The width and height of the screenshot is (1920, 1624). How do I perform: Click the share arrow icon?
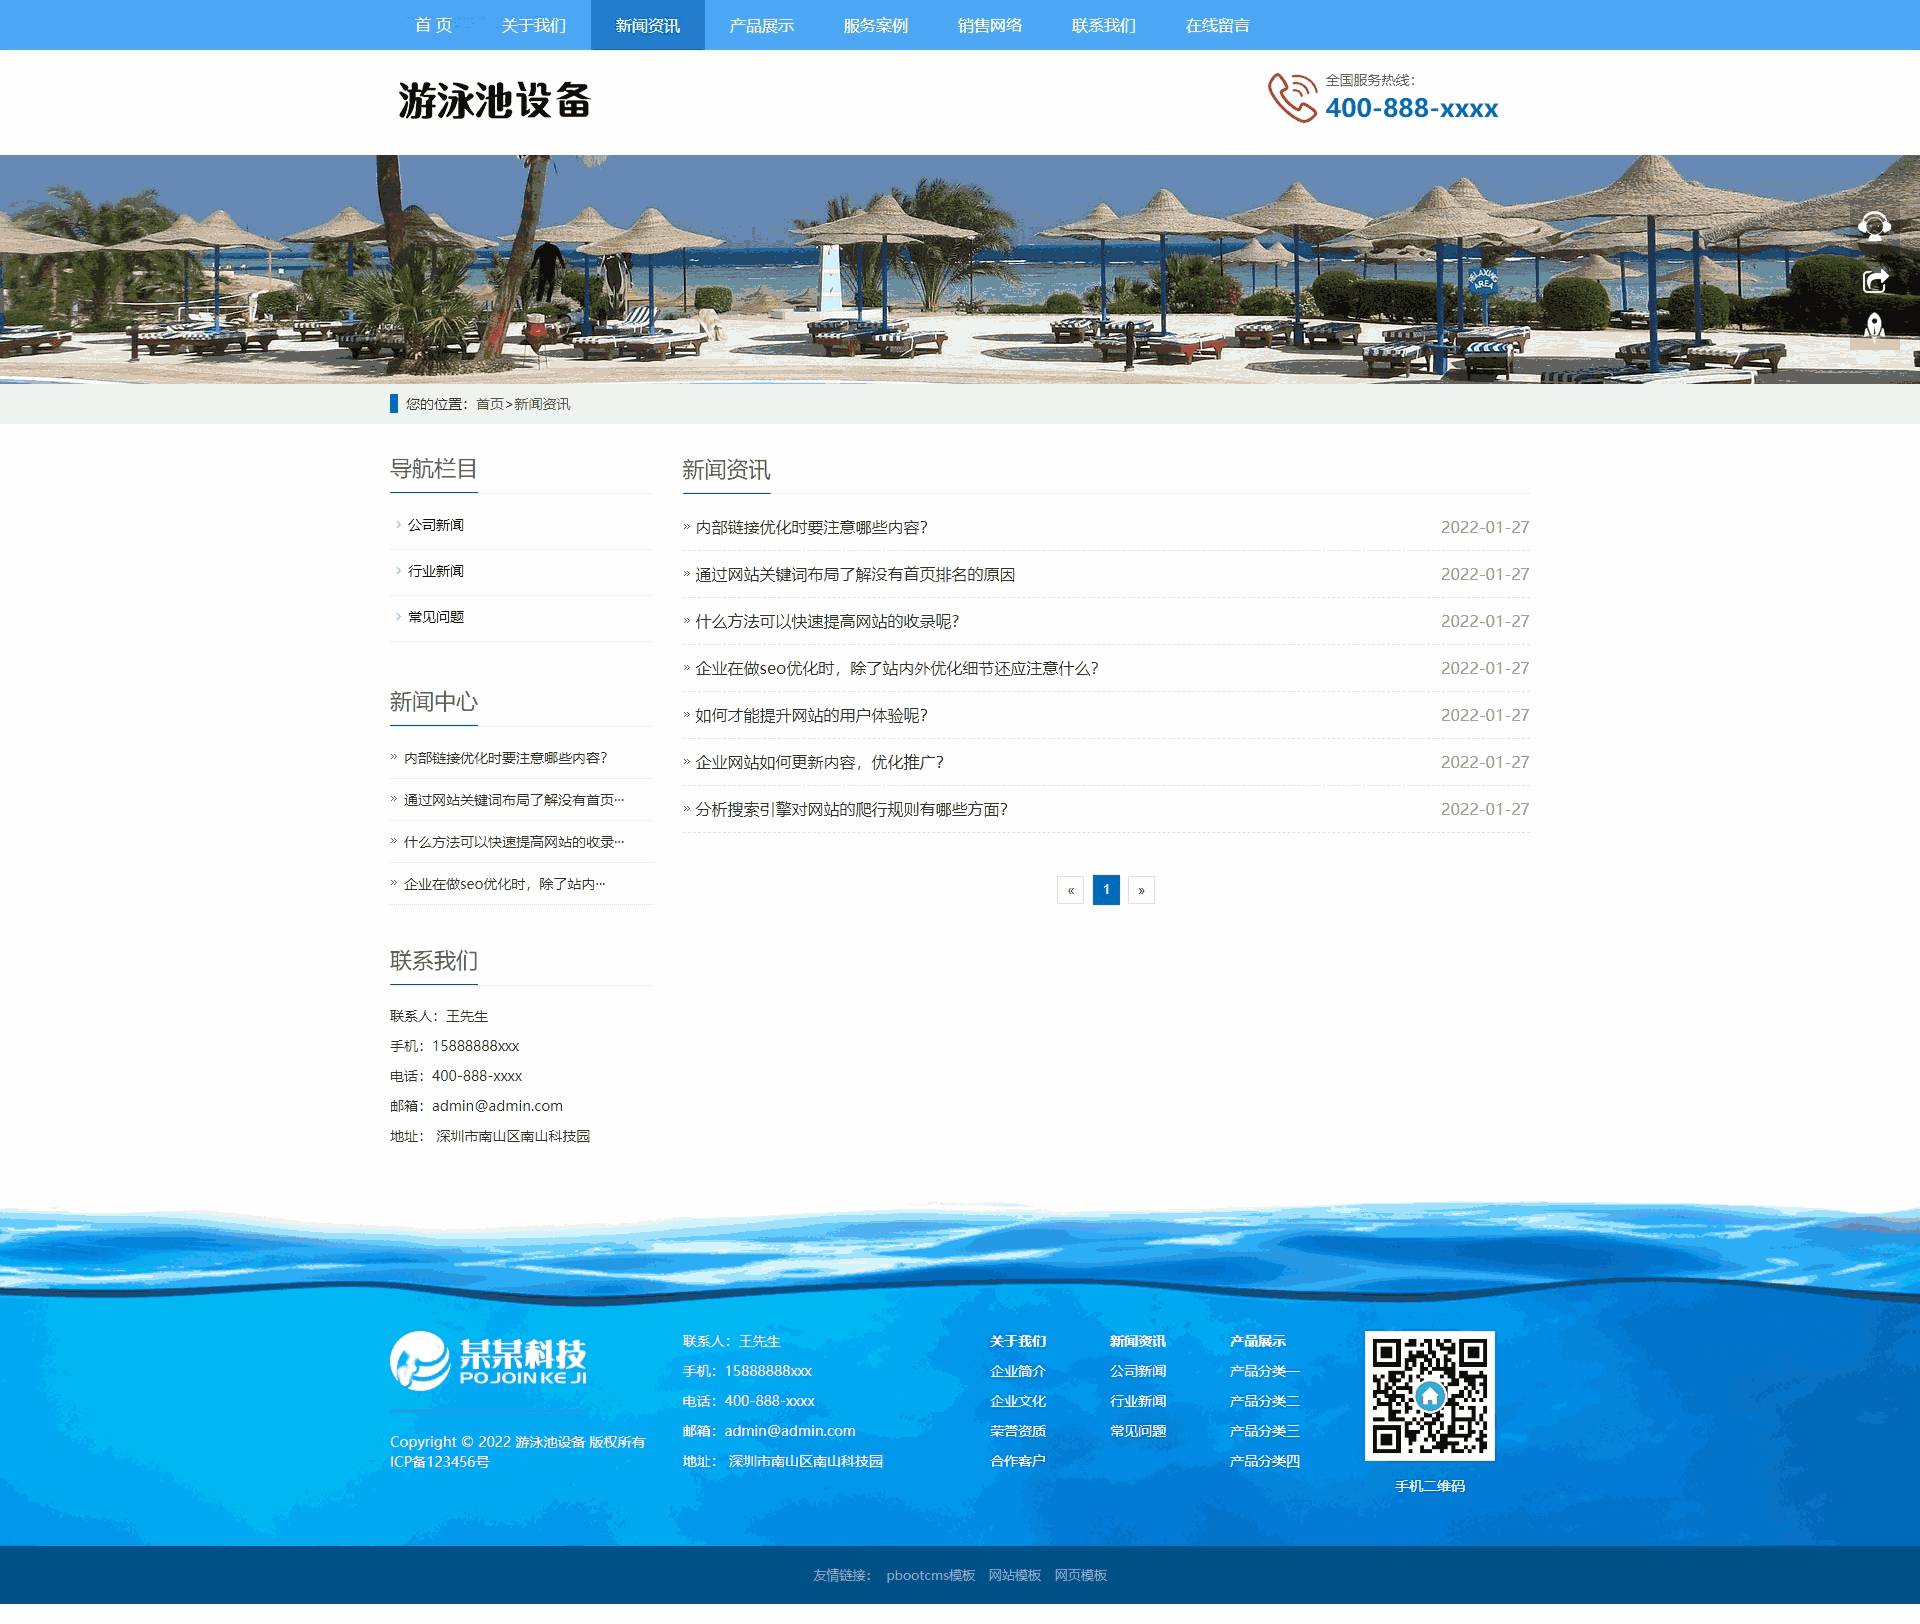(1874, 281)
